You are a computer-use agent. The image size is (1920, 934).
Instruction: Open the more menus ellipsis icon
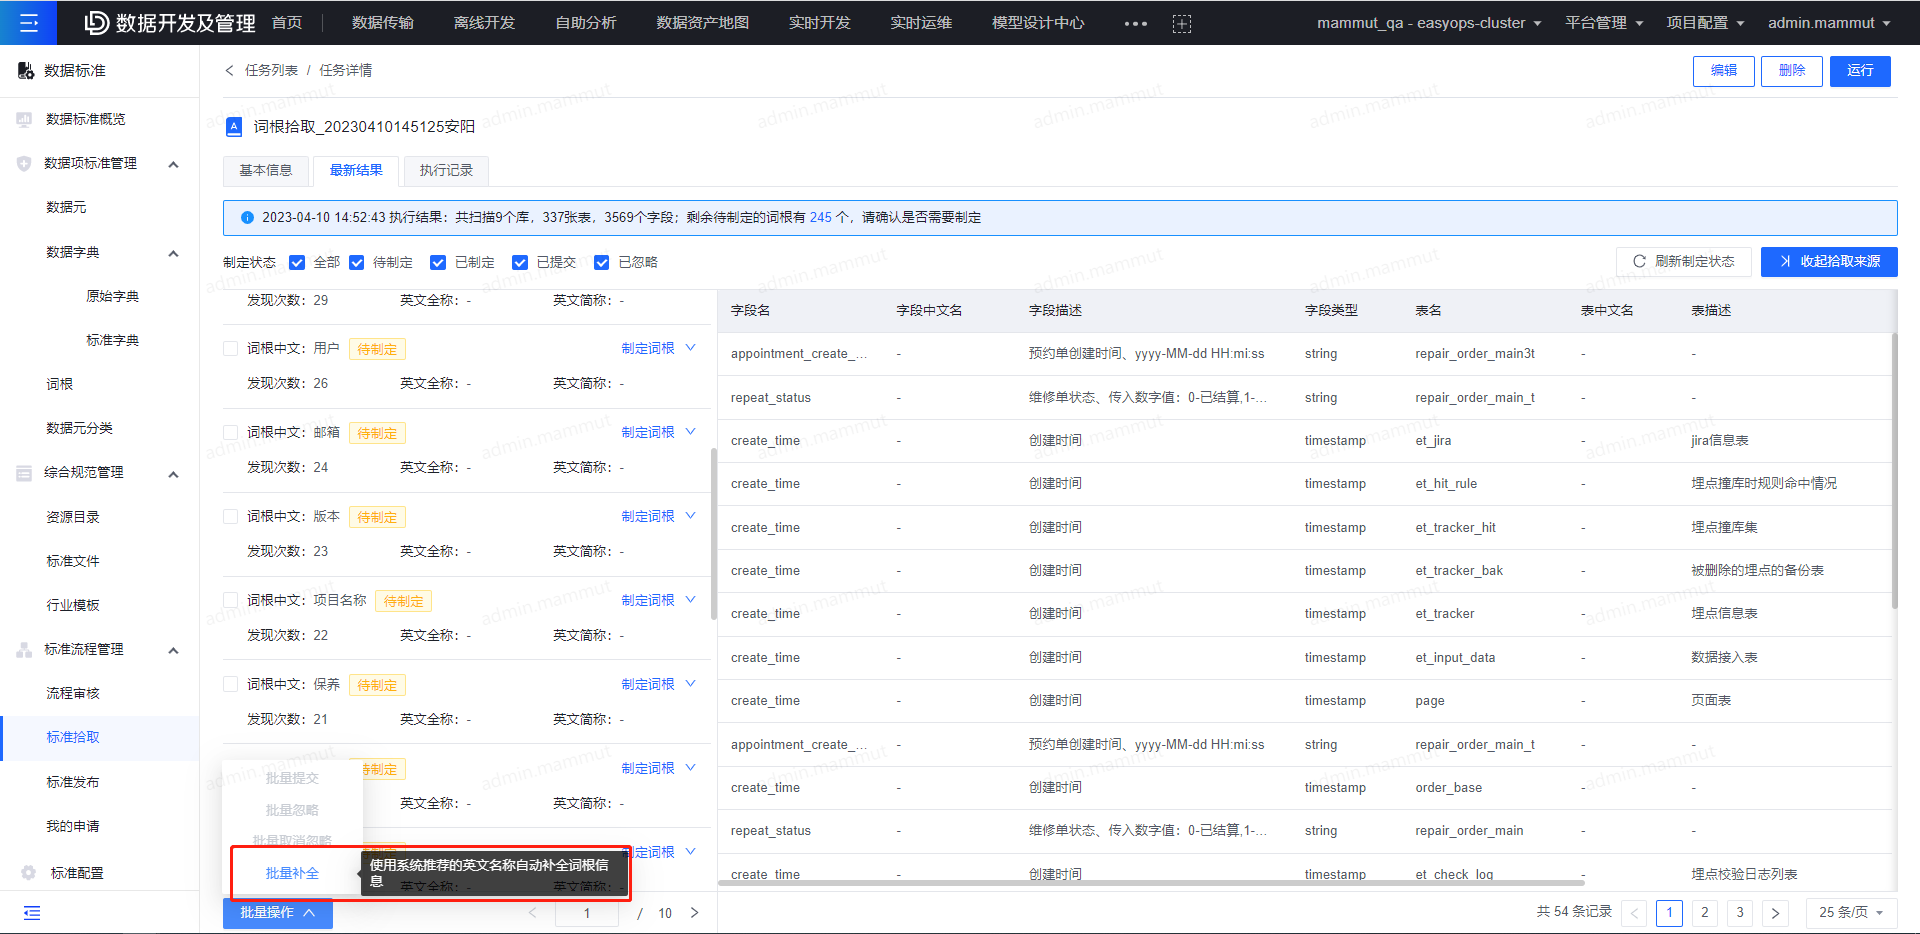click(x=1135, y=23)
